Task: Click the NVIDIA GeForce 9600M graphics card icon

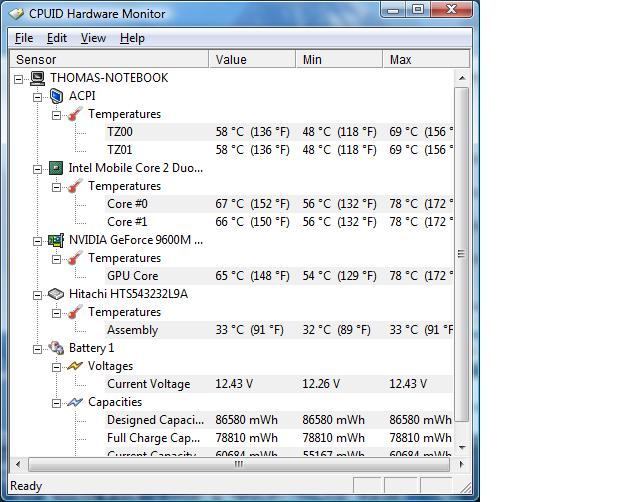Action: point(56,240)
